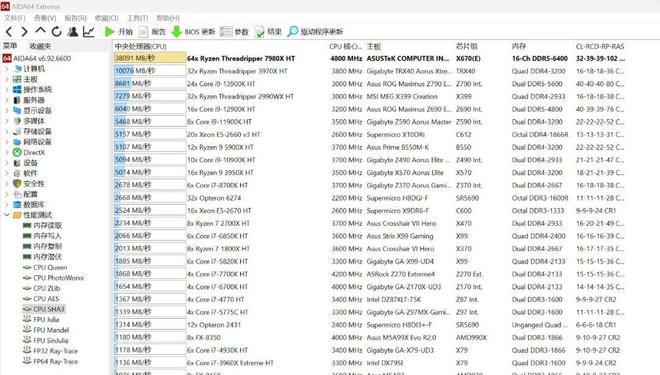The image size is (660, 375).
Task: Open the 内存读取 memory read benchmark
Action: click(x=42, y=226)
